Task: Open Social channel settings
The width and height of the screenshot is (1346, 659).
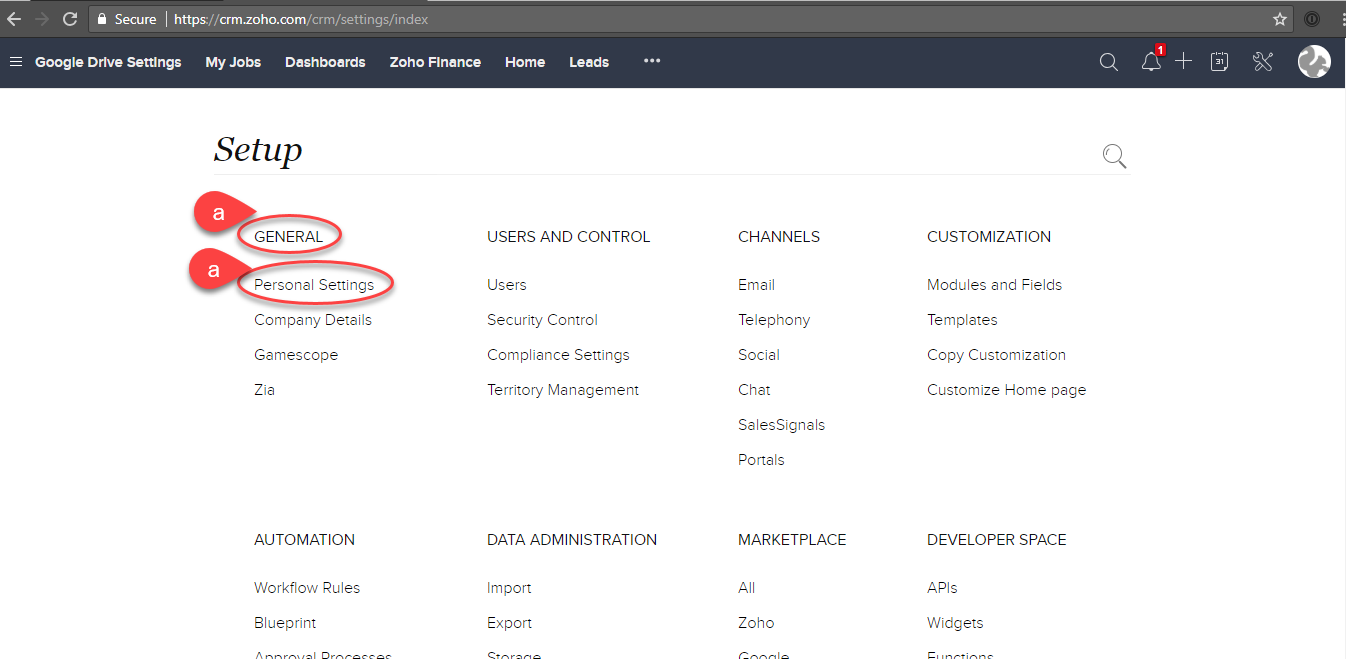Action: click(x=759, y=355)
